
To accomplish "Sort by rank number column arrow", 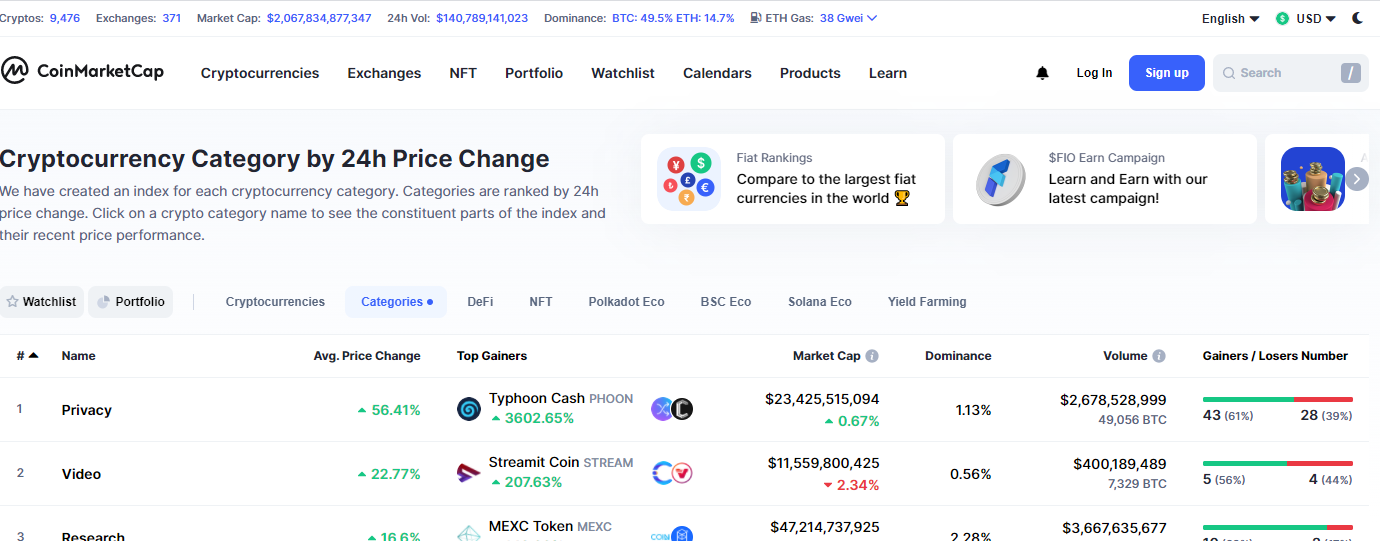I will [34, 355].
